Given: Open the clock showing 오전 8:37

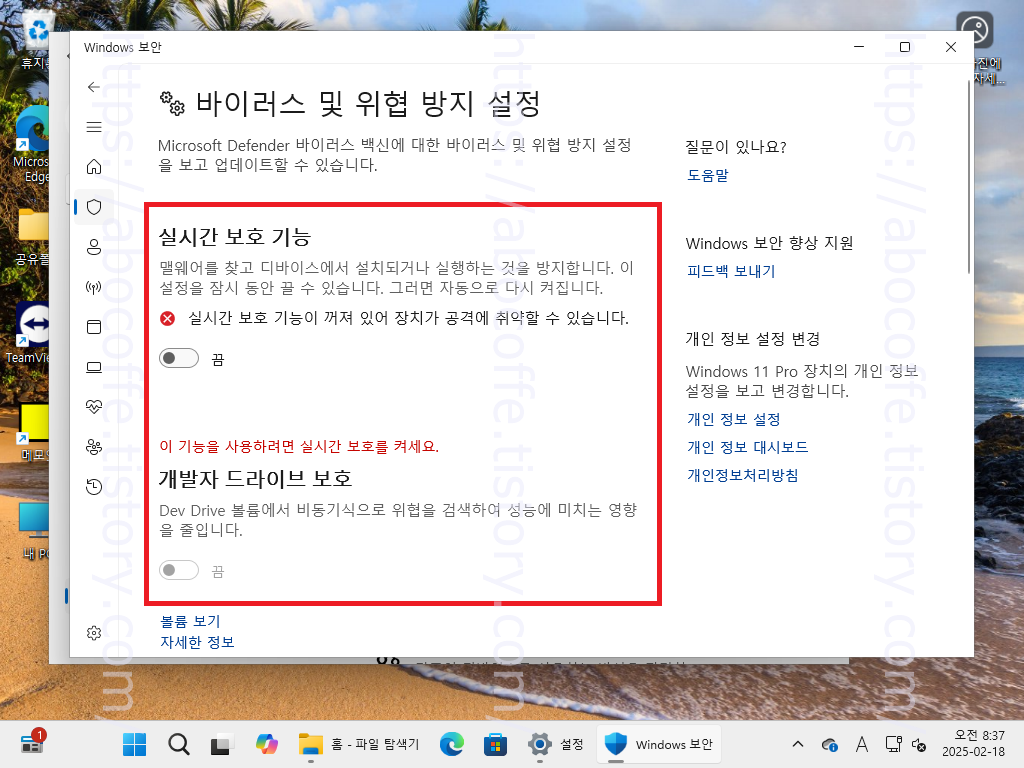Looking at the screenshot, I should (x=973, y=743).
